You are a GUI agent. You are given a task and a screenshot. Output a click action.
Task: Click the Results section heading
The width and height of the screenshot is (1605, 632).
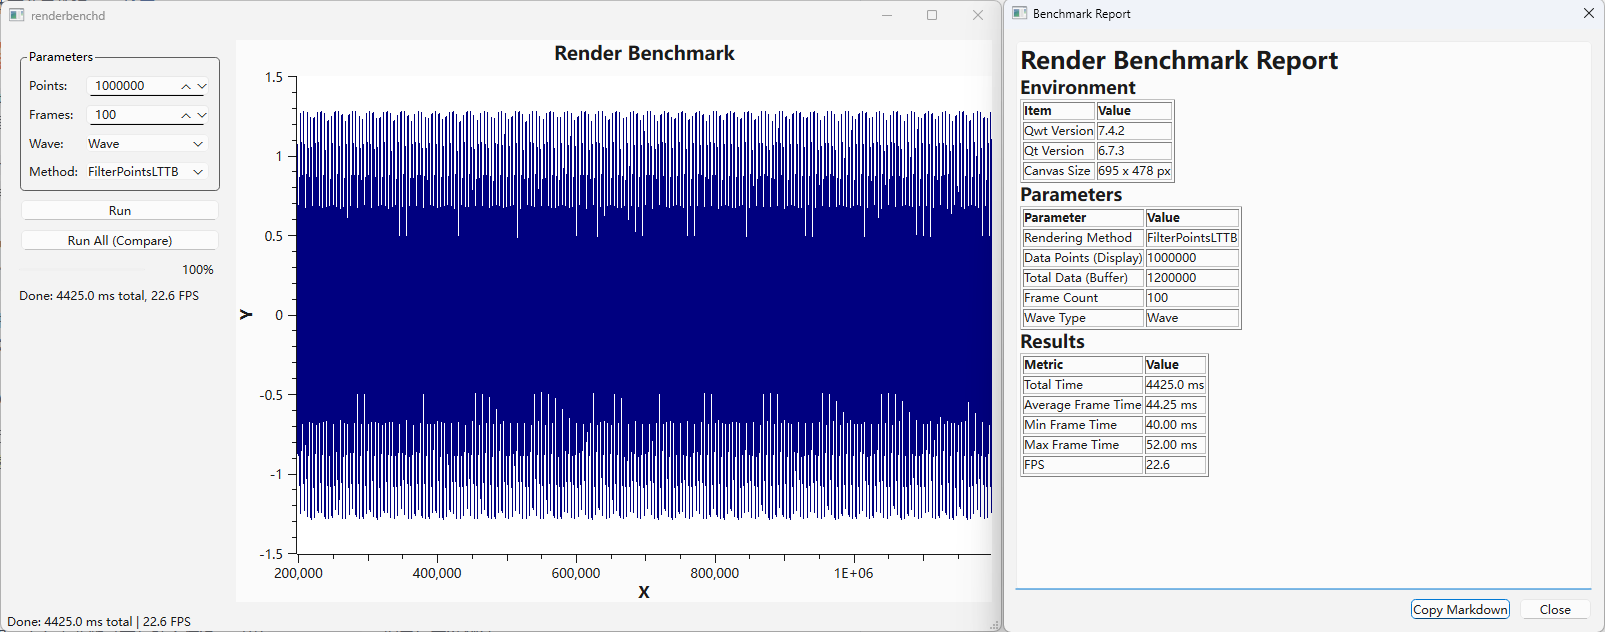pyautogui.click(x=1052, y=342)
